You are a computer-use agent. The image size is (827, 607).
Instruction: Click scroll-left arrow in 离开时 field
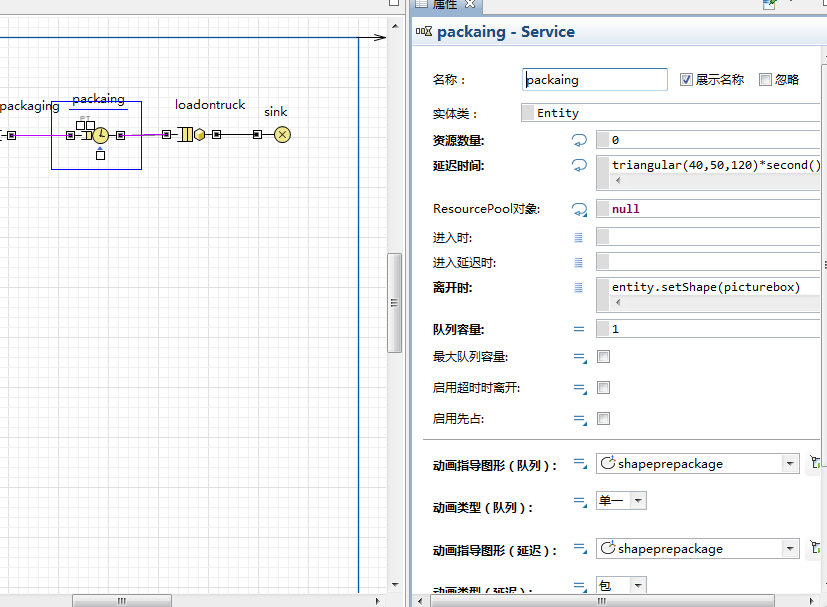618,302
